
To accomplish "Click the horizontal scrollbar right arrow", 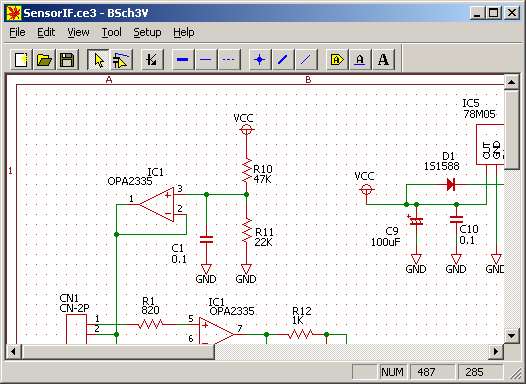I will pos(496,352).
